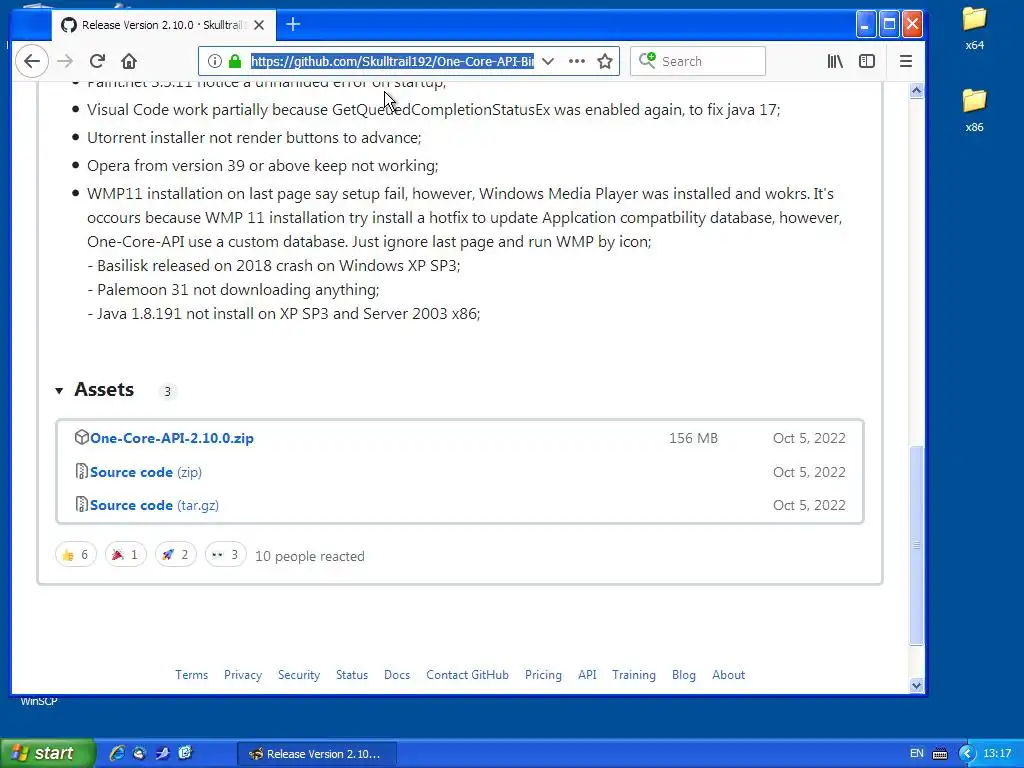Bookmark this page with the star icon
Image resolution: width=1024 pixels, height=768 pixels.
click(605, 61)
